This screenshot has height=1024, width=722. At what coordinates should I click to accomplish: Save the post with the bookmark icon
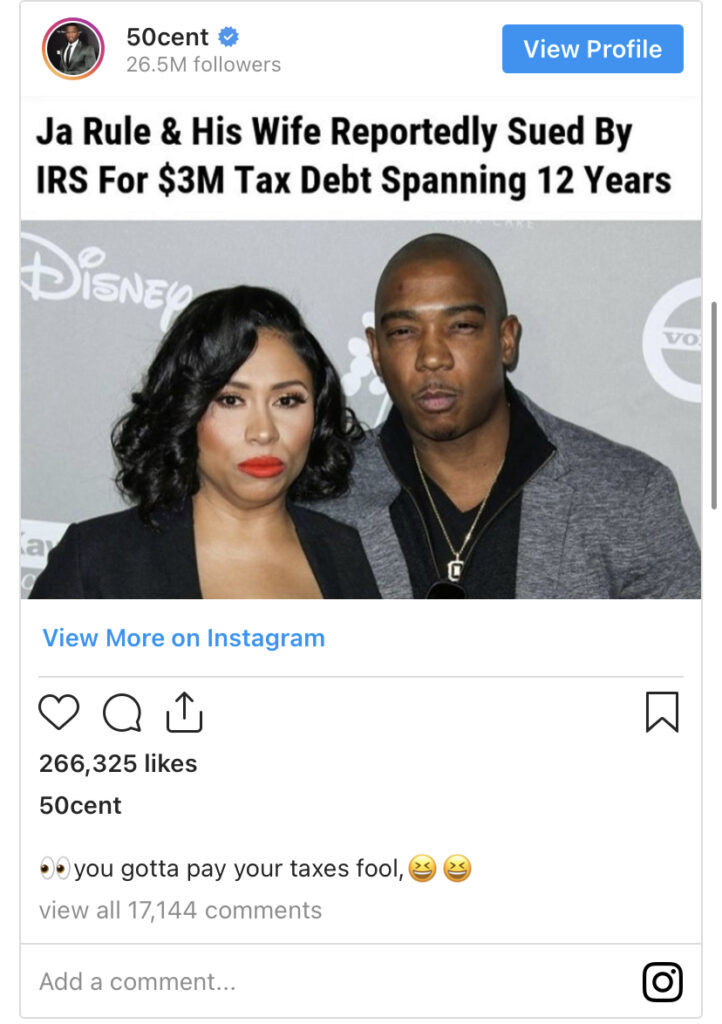pyautogui.click(x=662, y=712)
